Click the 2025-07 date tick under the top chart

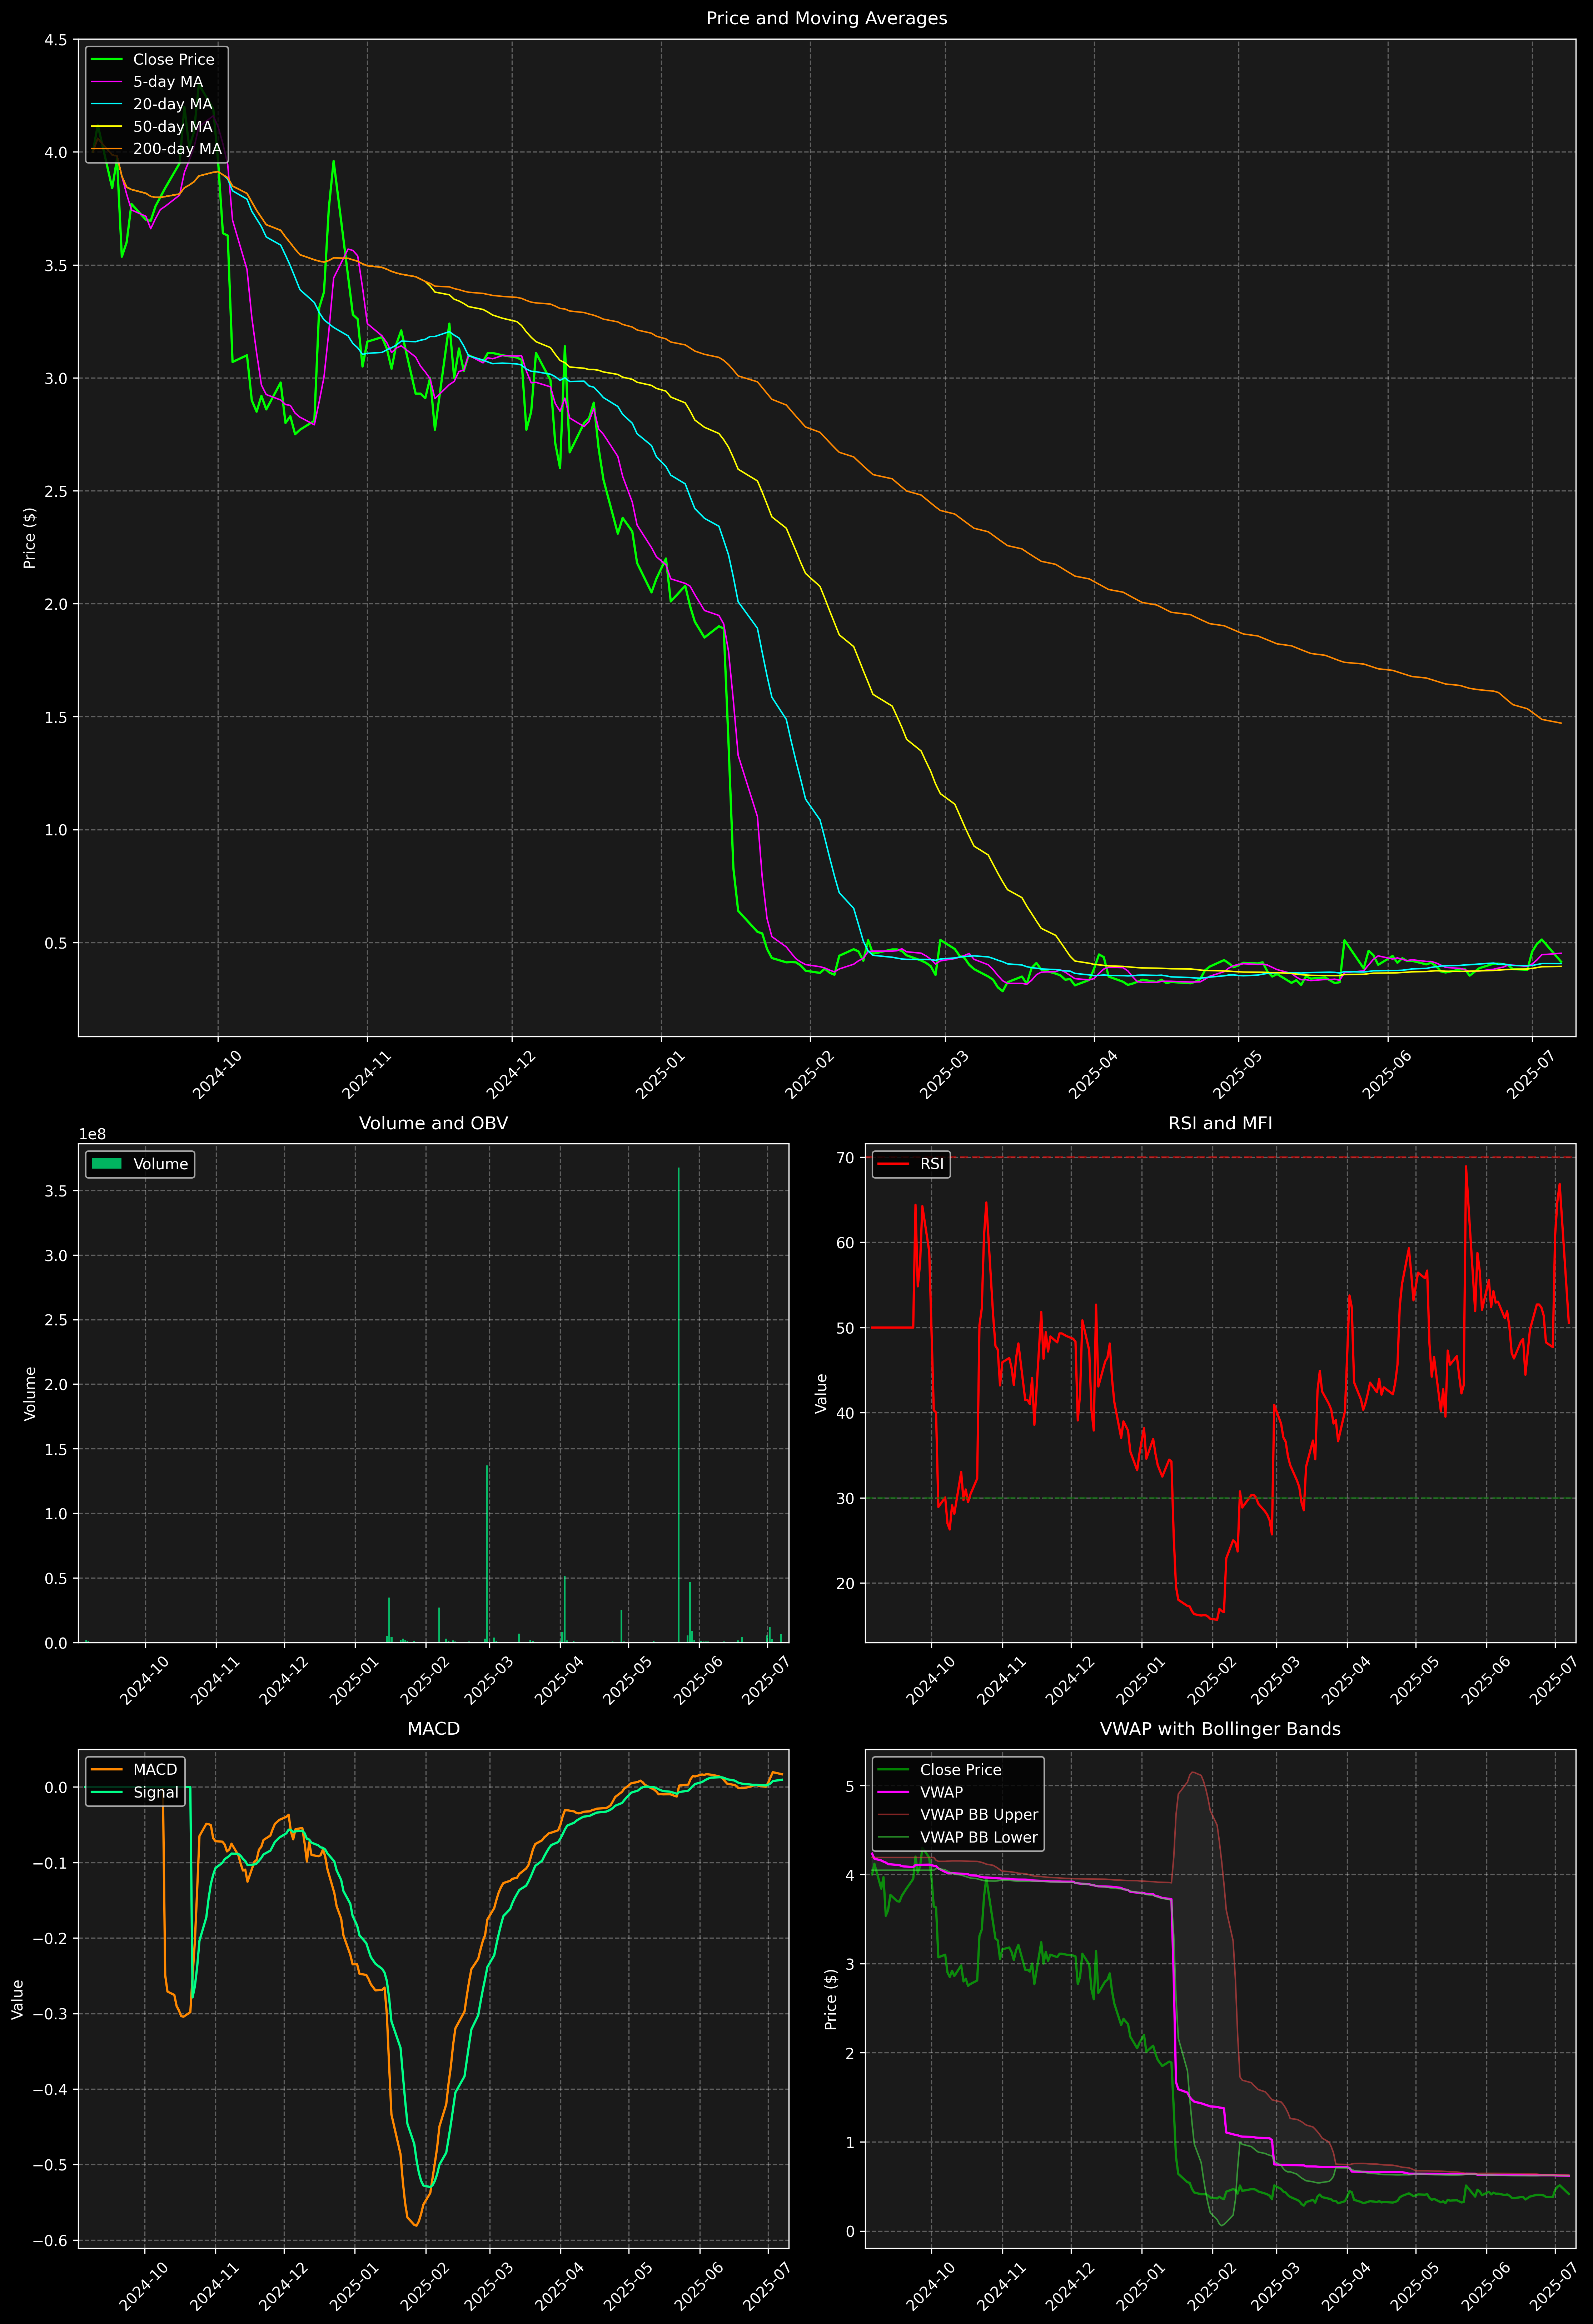pos(1531,1075)
